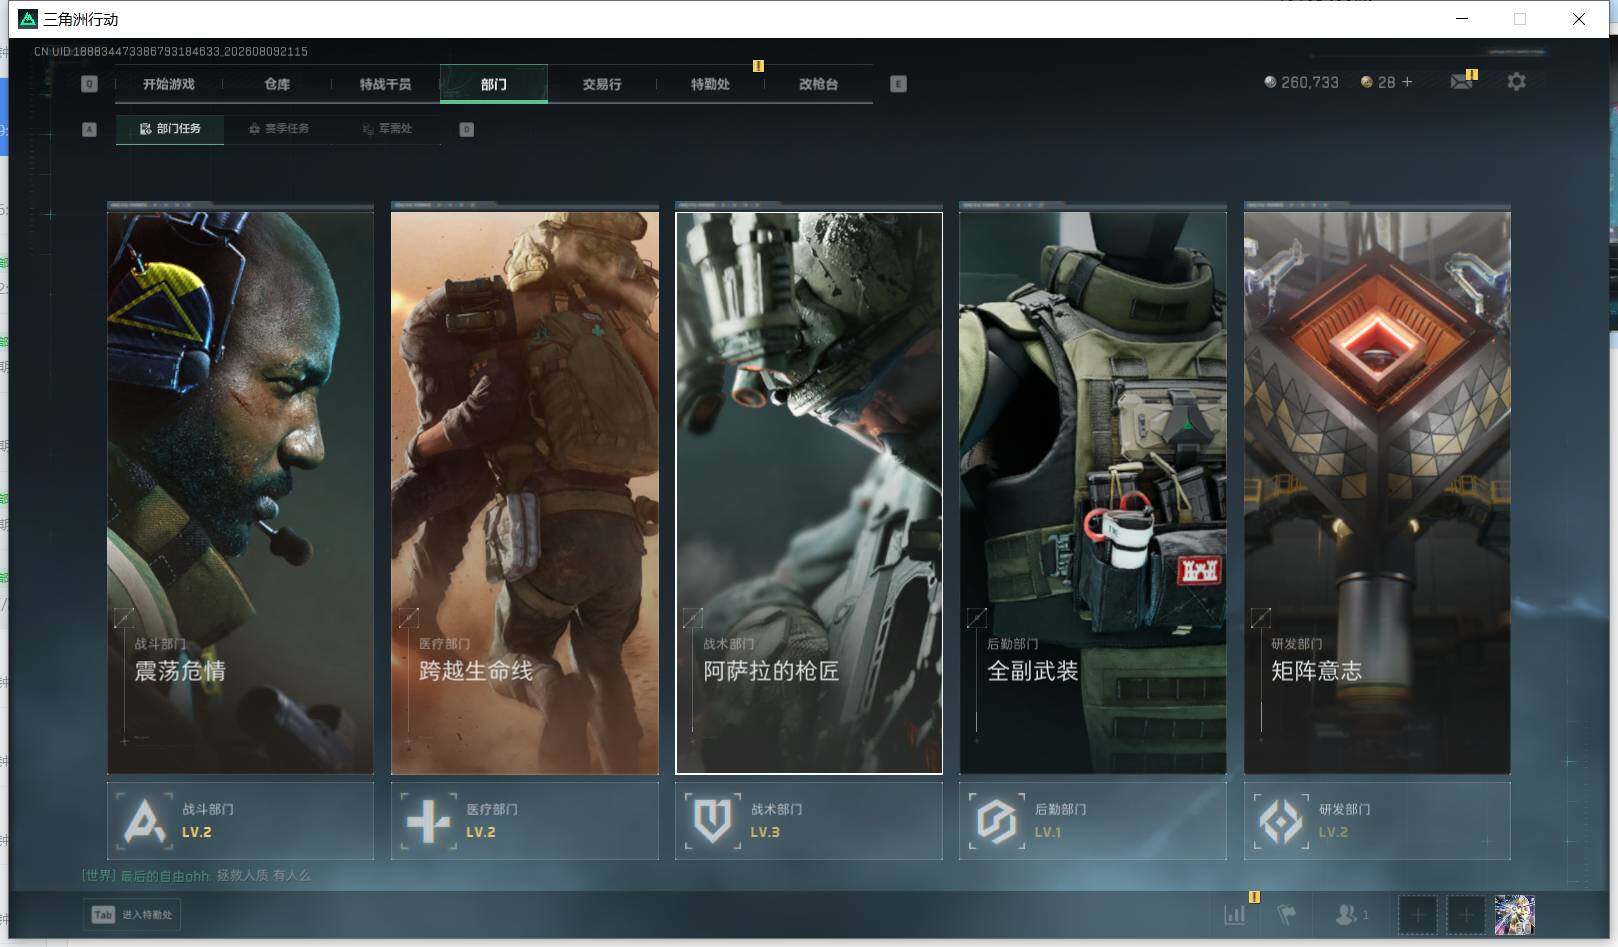Click the 260,733 currency amount
The width and height of the screenshot is (1618, 947).
pyautogui.click(x=1310, y=82)
